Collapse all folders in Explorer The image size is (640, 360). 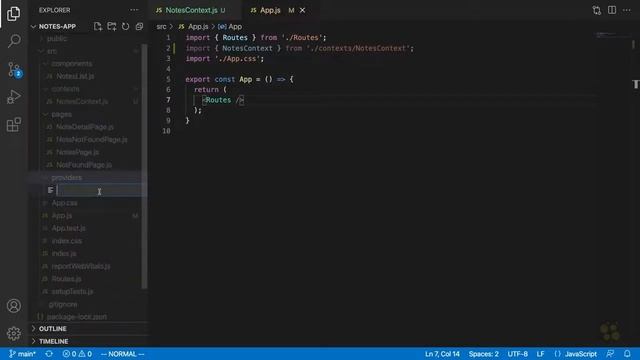pos(139,27)
